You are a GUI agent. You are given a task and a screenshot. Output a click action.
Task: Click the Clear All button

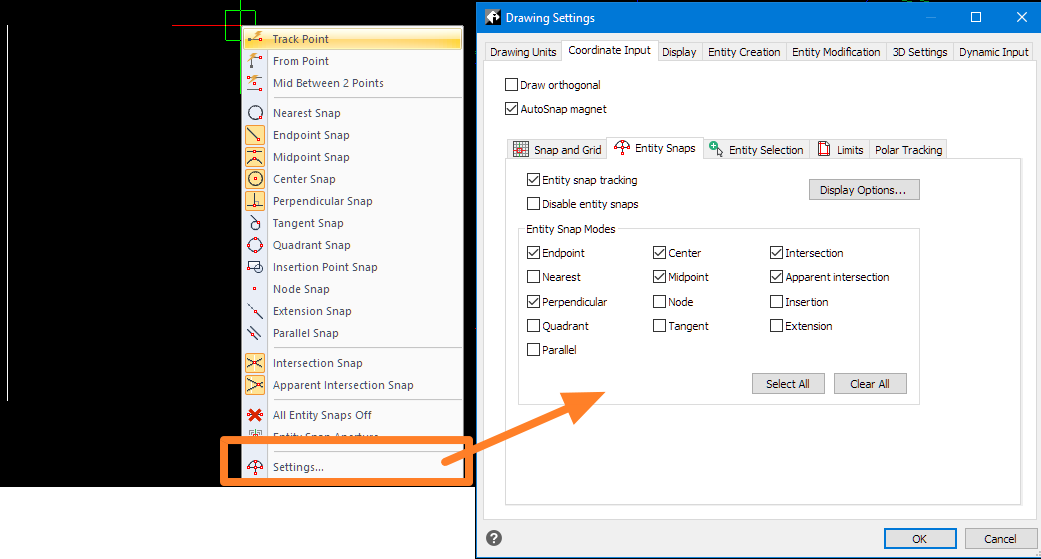[870, 384]
